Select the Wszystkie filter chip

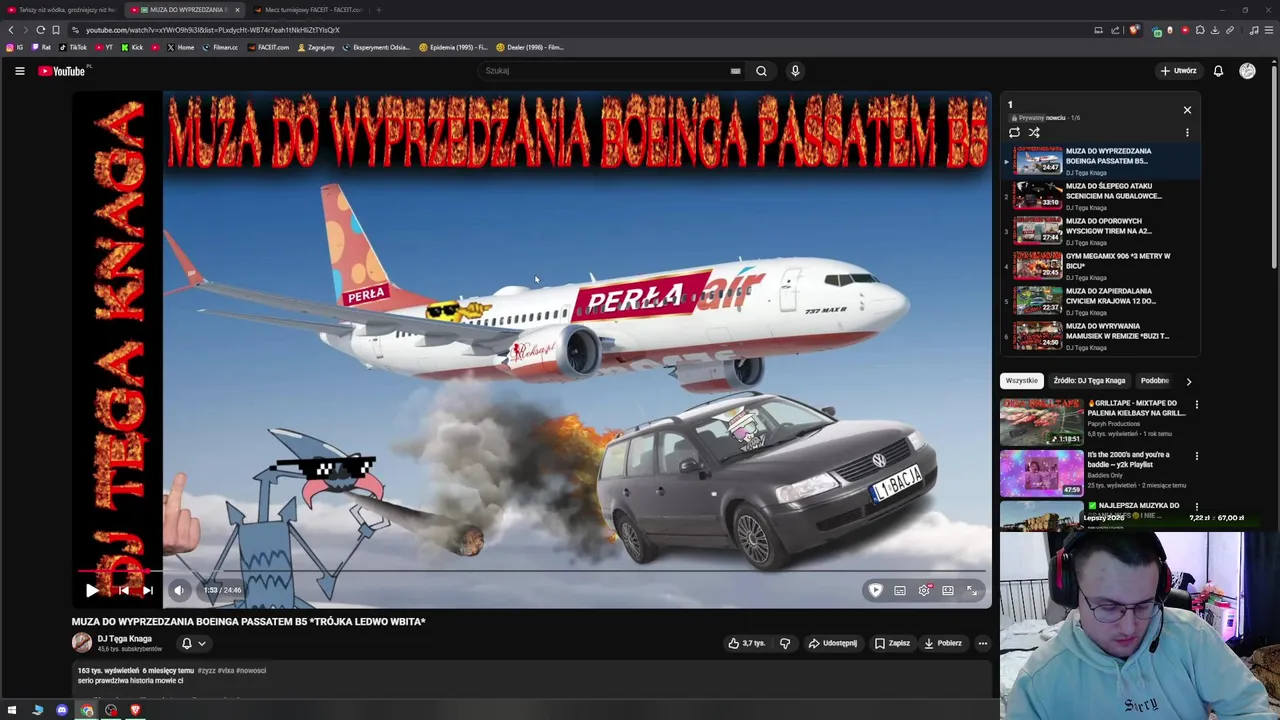coord(1022,381)
